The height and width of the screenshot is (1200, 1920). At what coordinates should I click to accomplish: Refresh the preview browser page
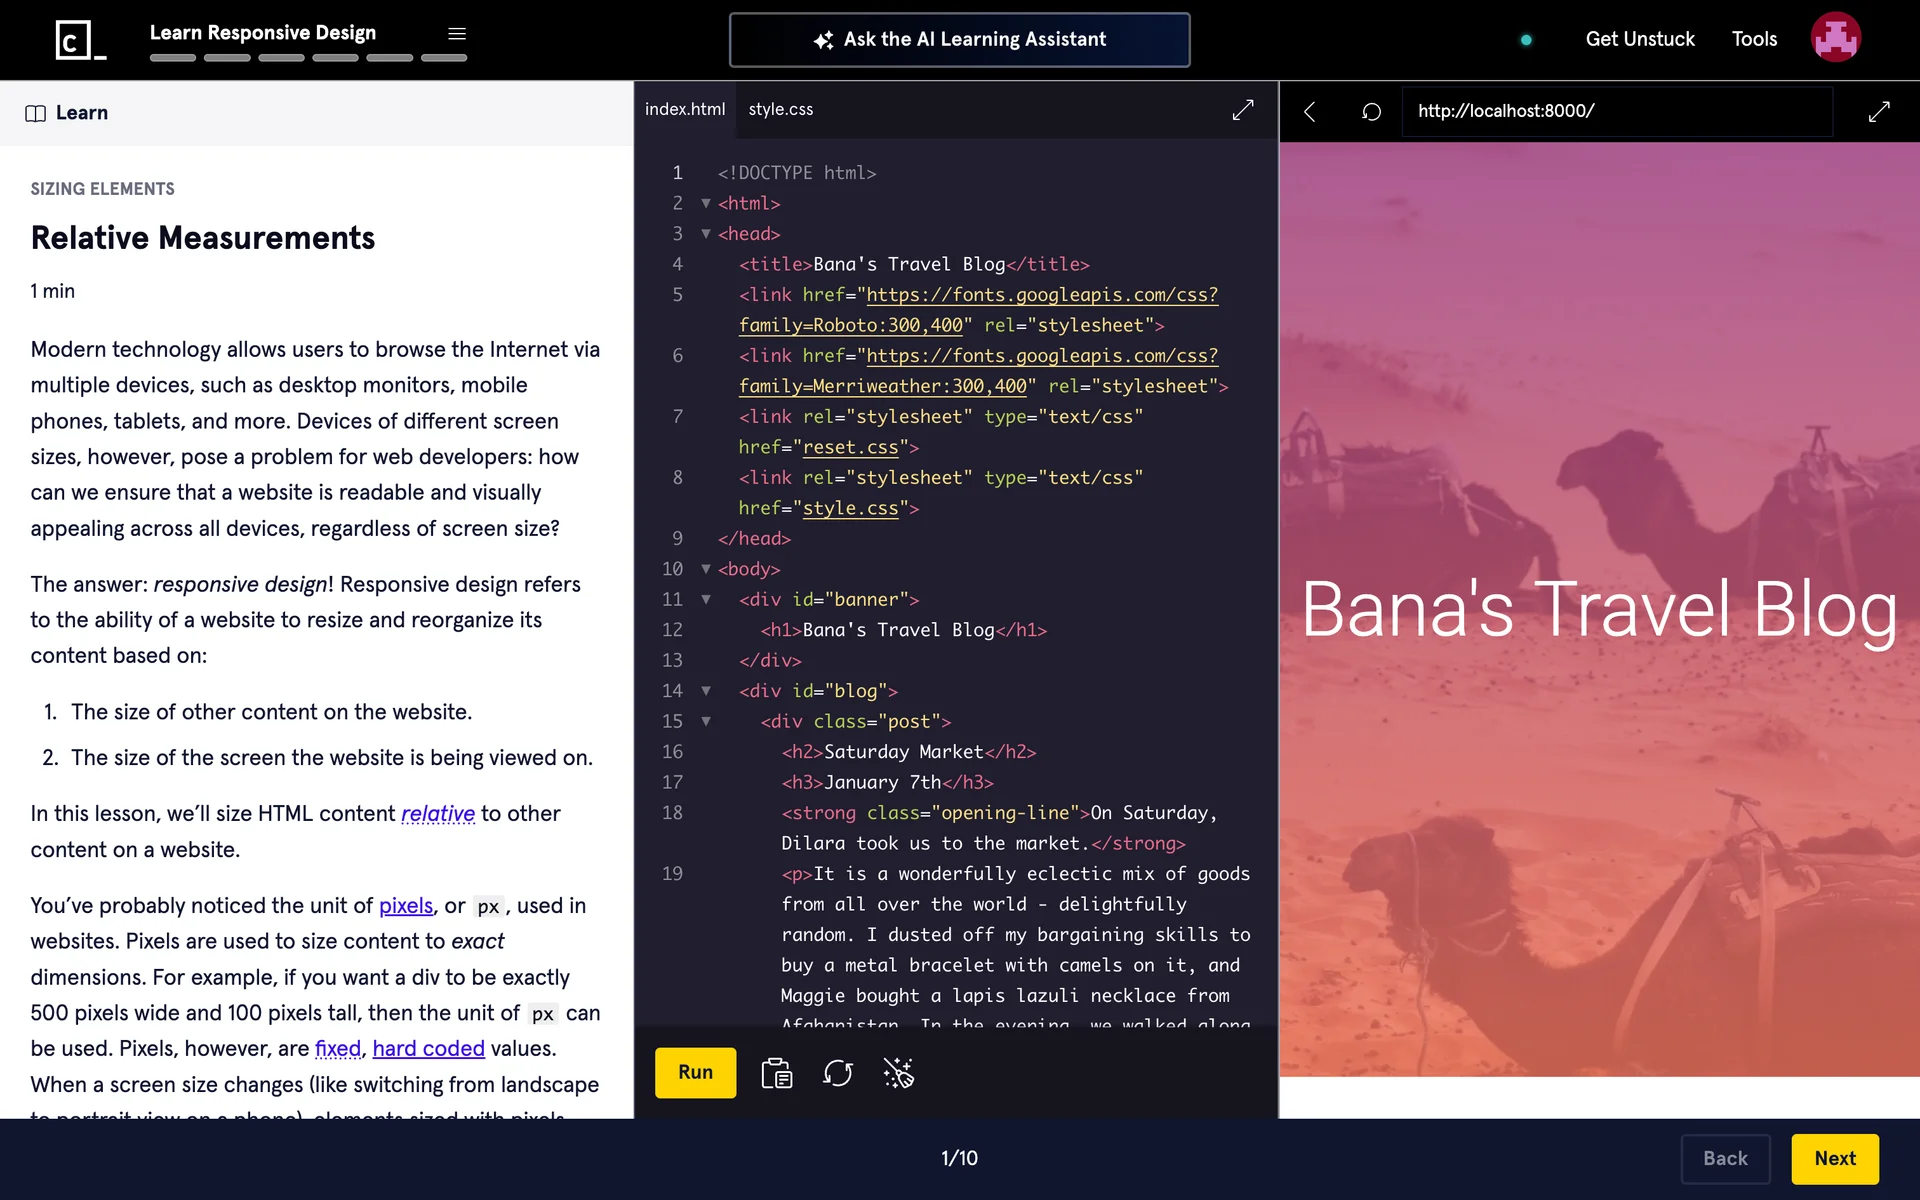[1371, 112]
